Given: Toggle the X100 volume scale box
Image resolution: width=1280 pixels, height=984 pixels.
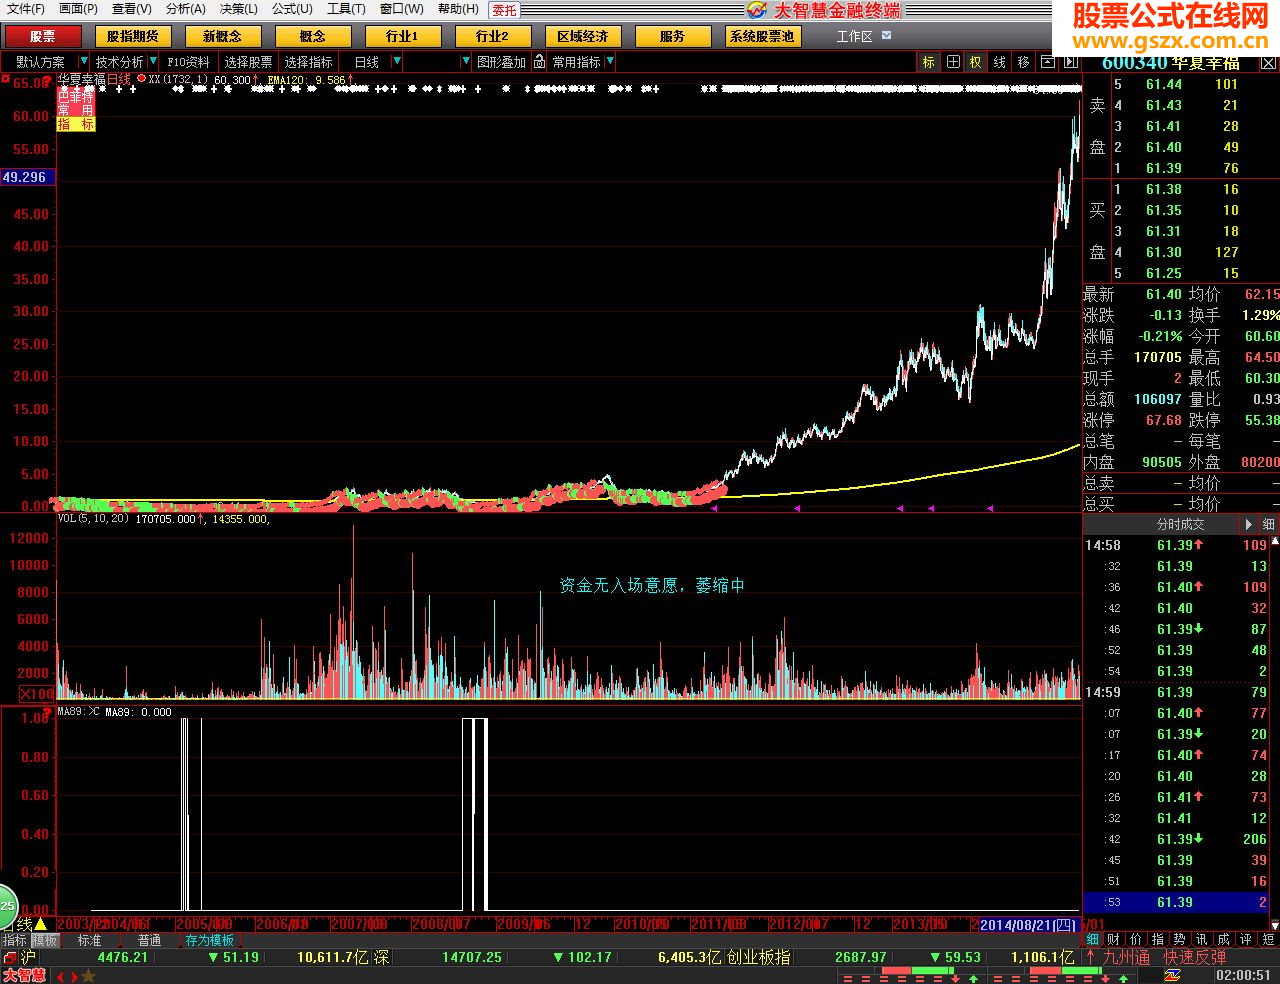Looking at the screenshot, I should click(x=37, y=693).
